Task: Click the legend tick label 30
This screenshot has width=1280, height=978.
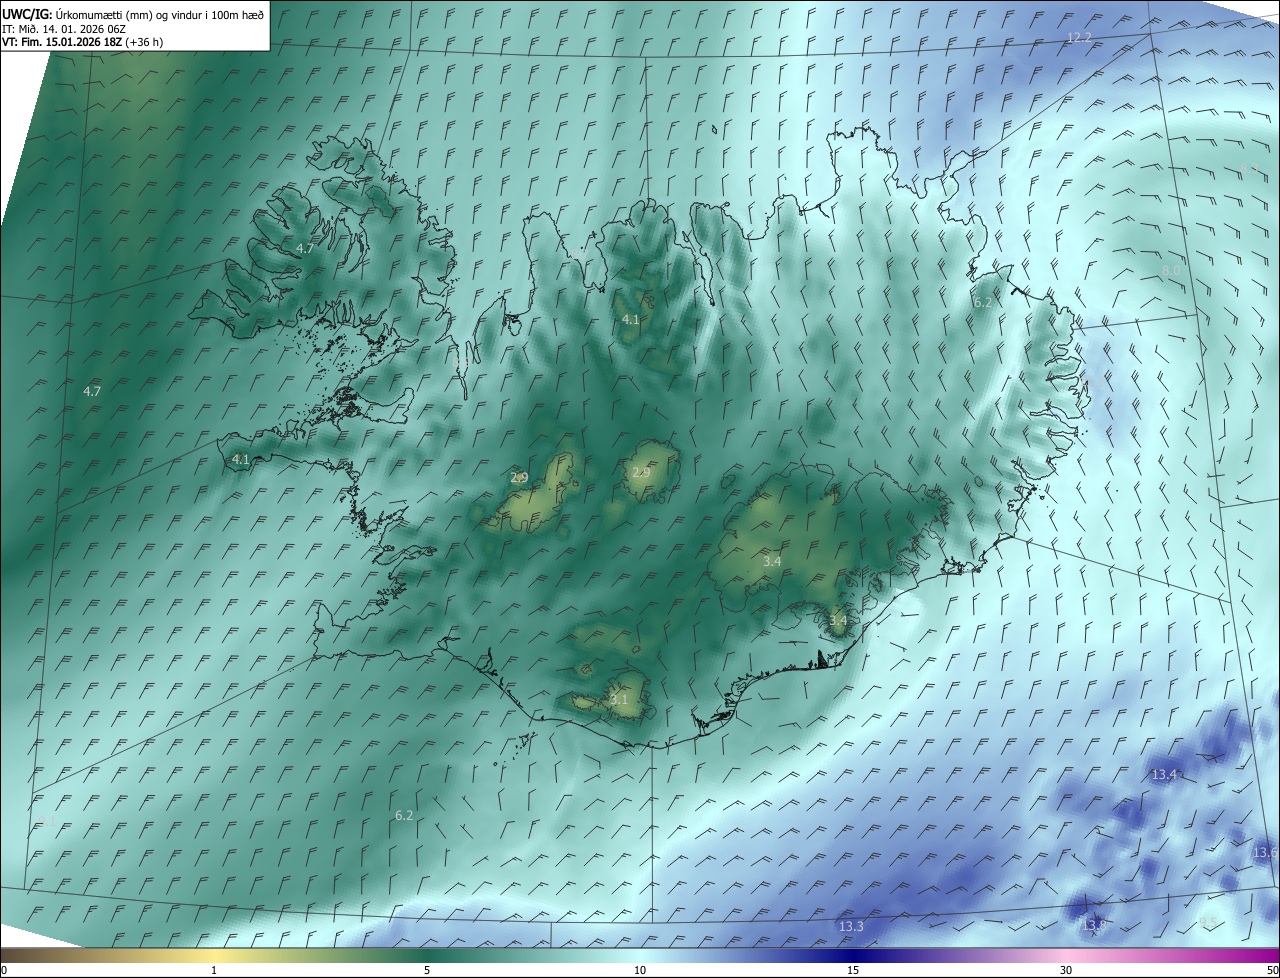Action: pos(1066,970)
